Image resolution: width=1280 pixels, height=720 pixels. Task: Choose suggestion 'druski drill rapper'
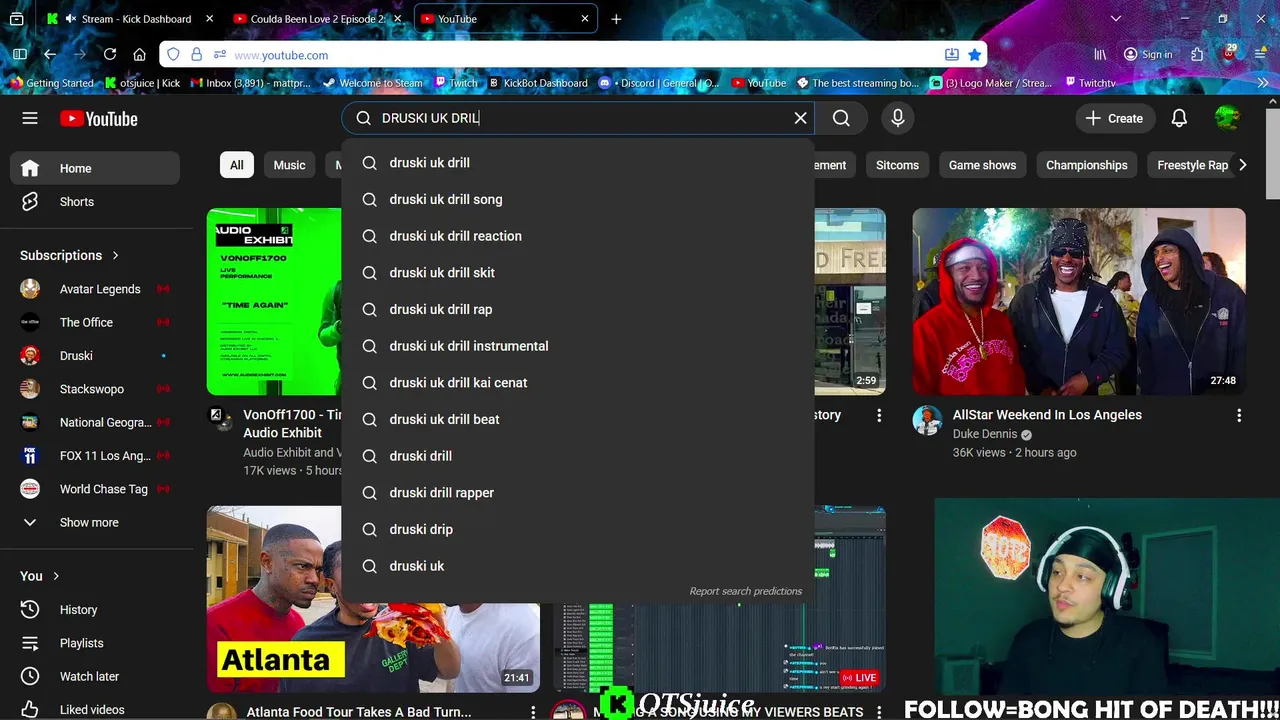pos(578,493)
